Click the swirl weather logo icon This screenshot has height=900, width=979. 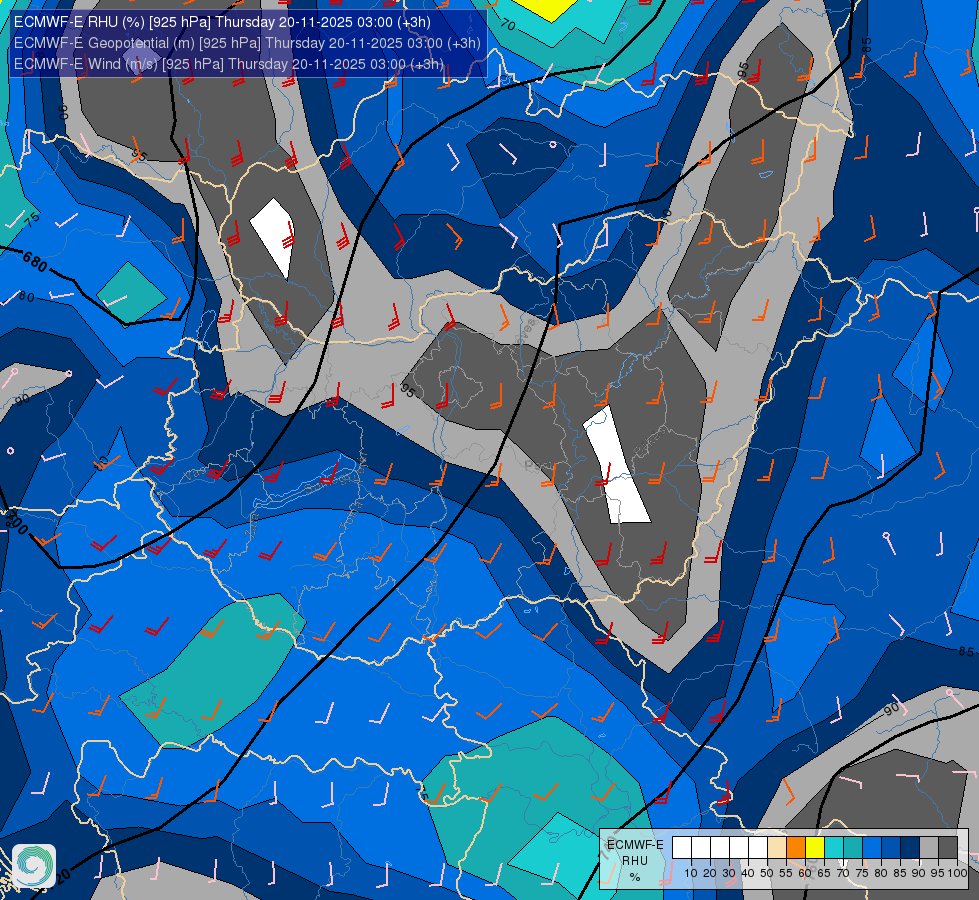tap(34, 866)
